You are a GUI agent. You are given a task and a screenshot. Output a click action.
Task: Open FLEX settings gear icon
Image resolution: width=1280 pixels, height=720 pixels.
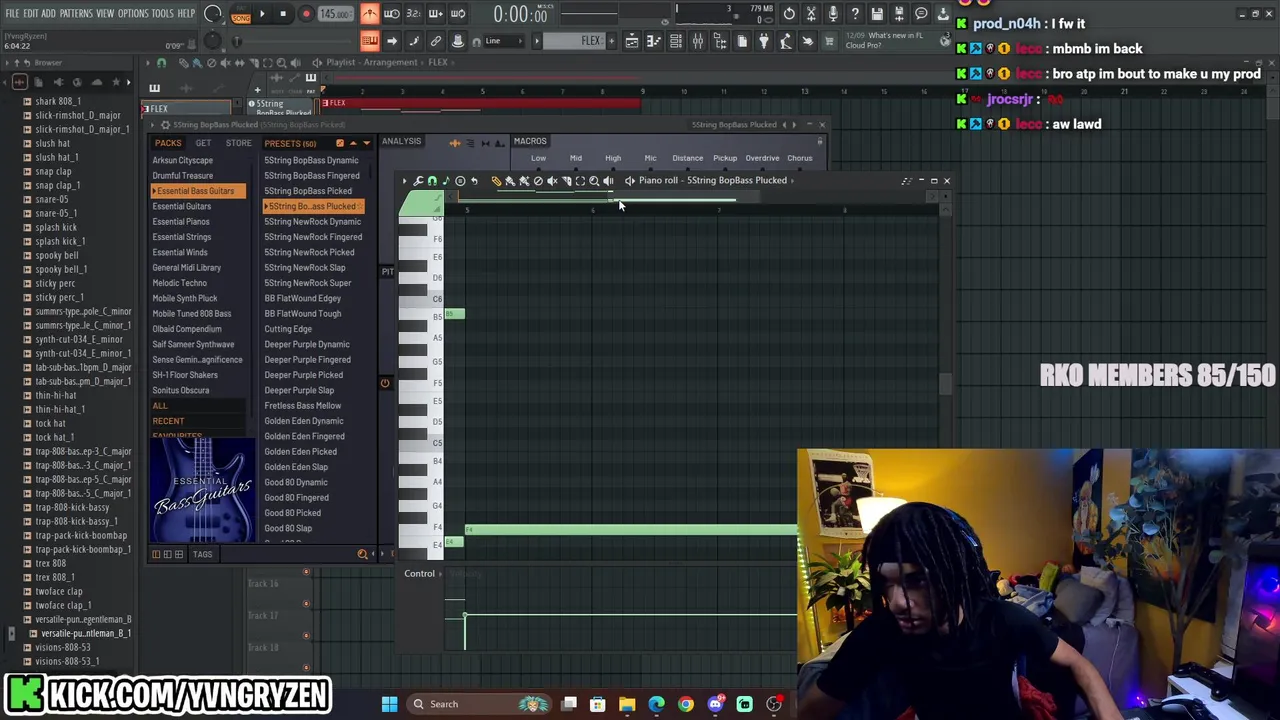[x=165, y=125]
